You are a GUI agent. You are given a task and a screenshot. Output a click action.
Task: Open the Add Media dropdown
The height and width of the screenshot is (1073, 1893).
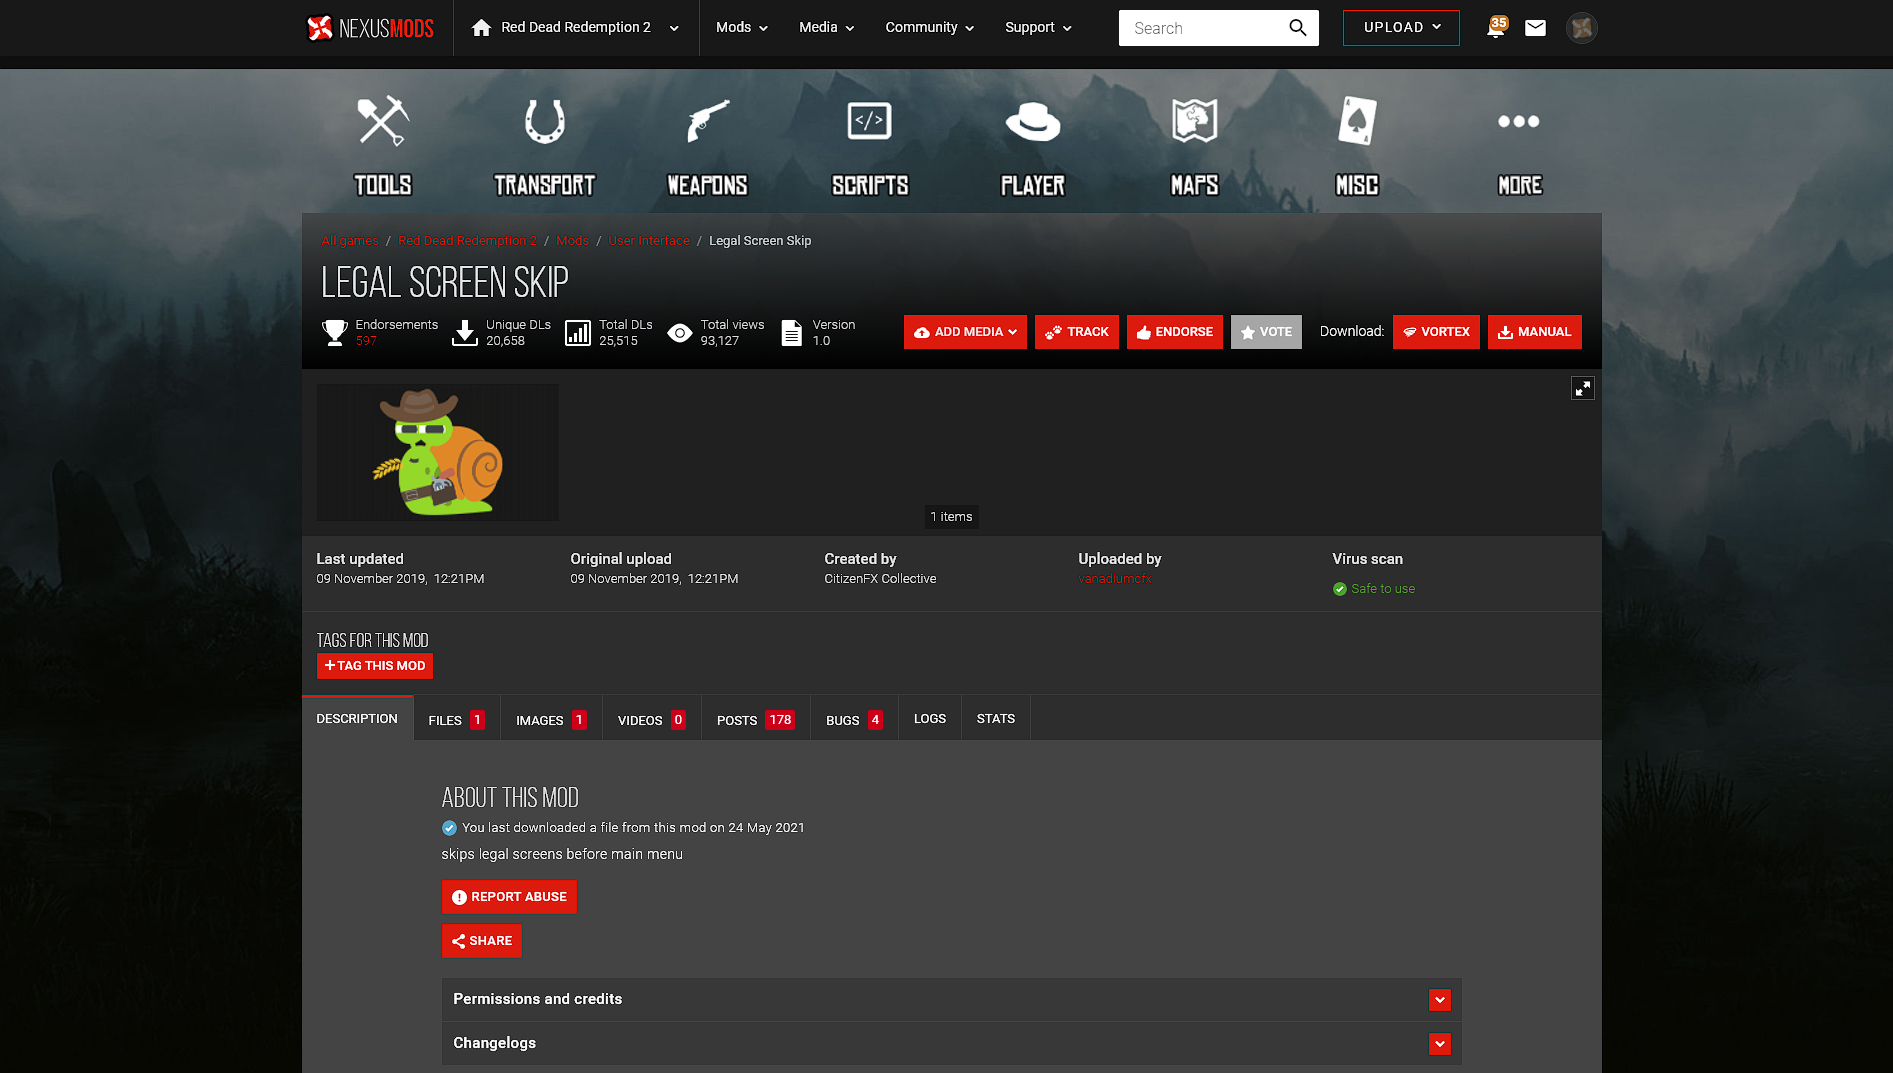tap(965, 332)
